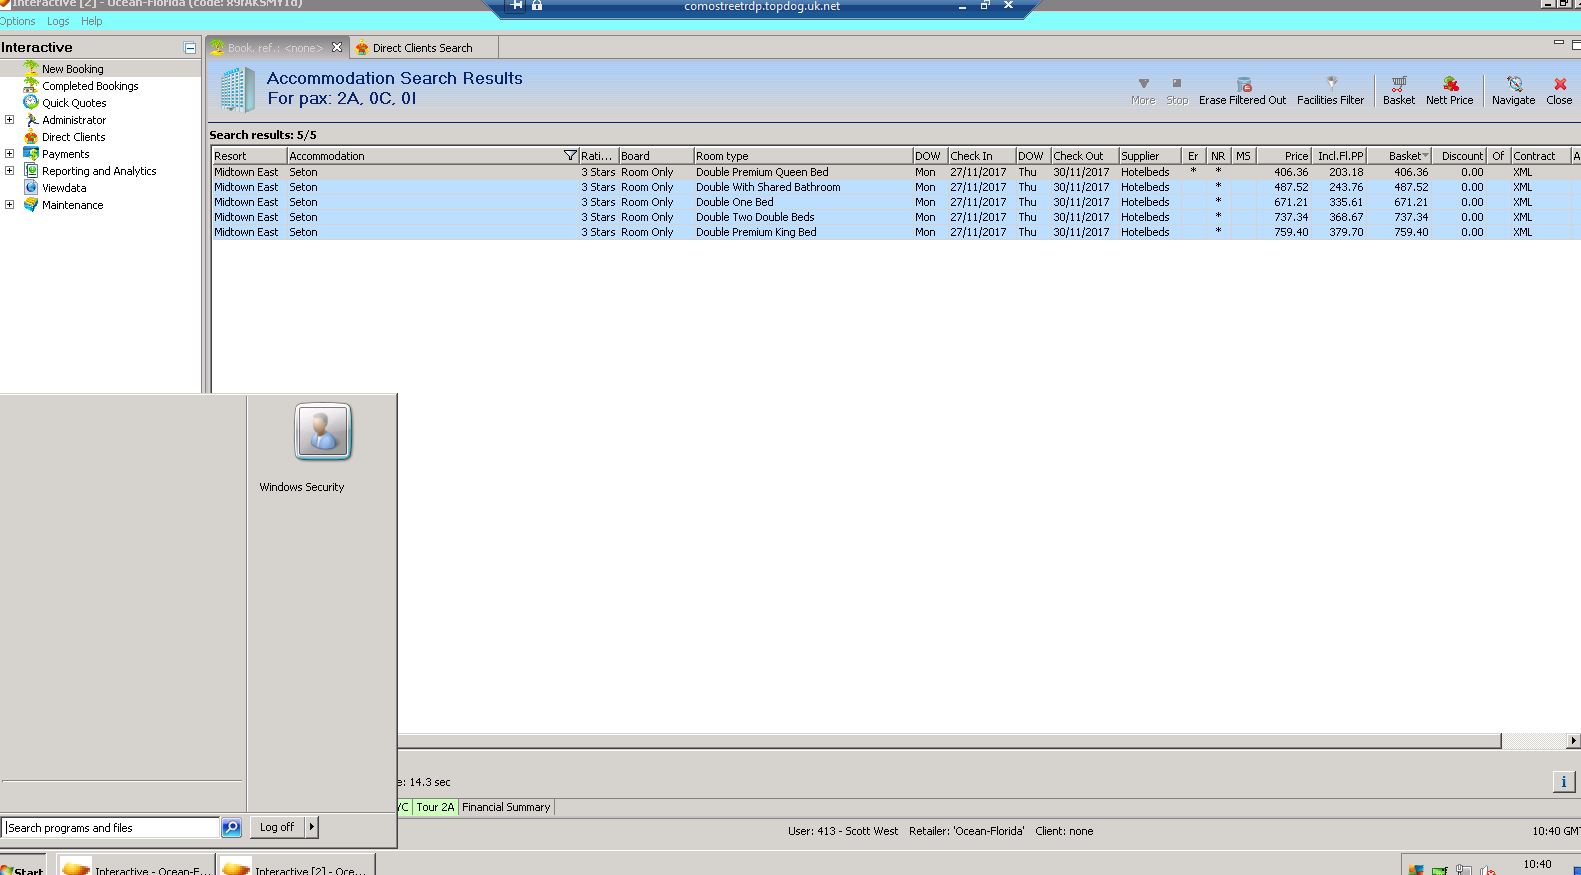Select the Double Two Double Beds row
Viewport: 1581px width, 875px height.
click(x=895, y=217)
